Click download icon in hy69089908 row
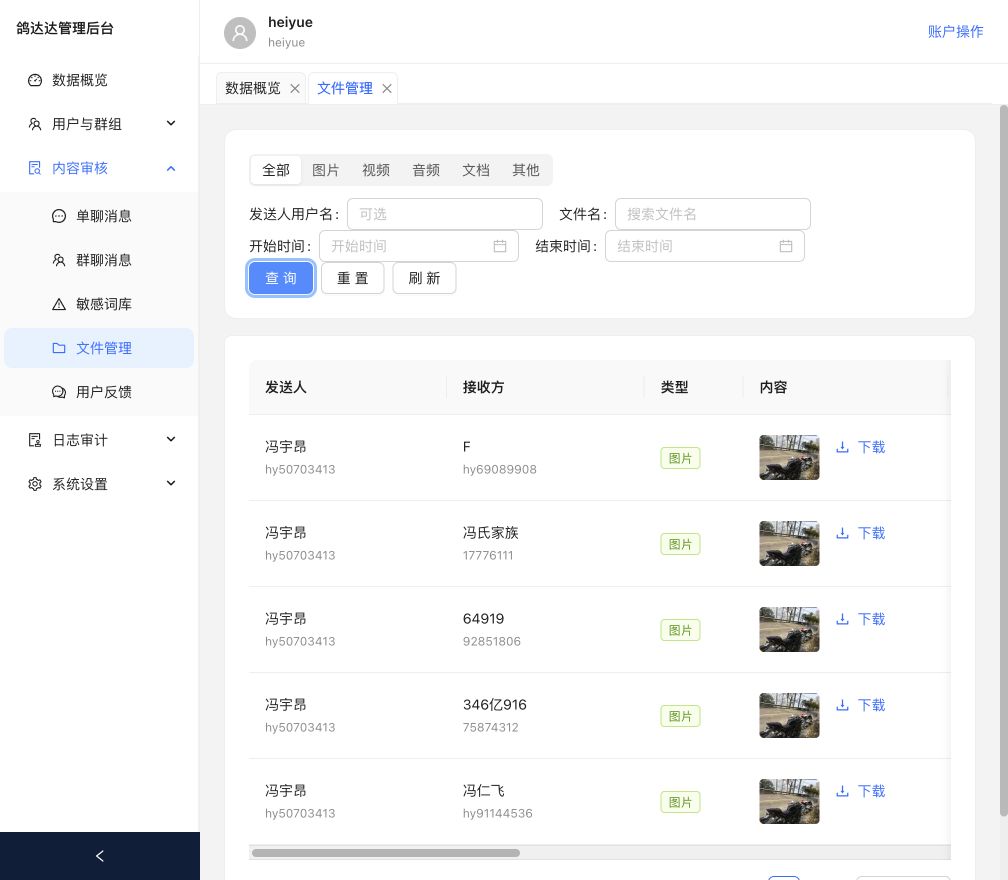Viewport: 1008px width, 880px height. click(842, 447)
